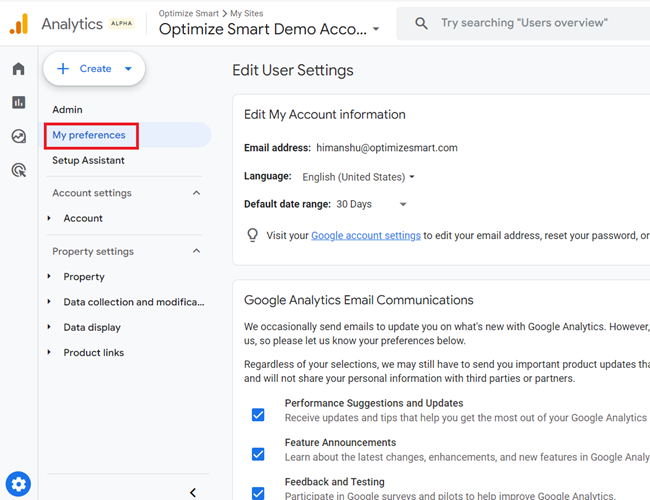650x500 pixels.
Task: Open the Google account settings link
Action: tap(366, 235)
